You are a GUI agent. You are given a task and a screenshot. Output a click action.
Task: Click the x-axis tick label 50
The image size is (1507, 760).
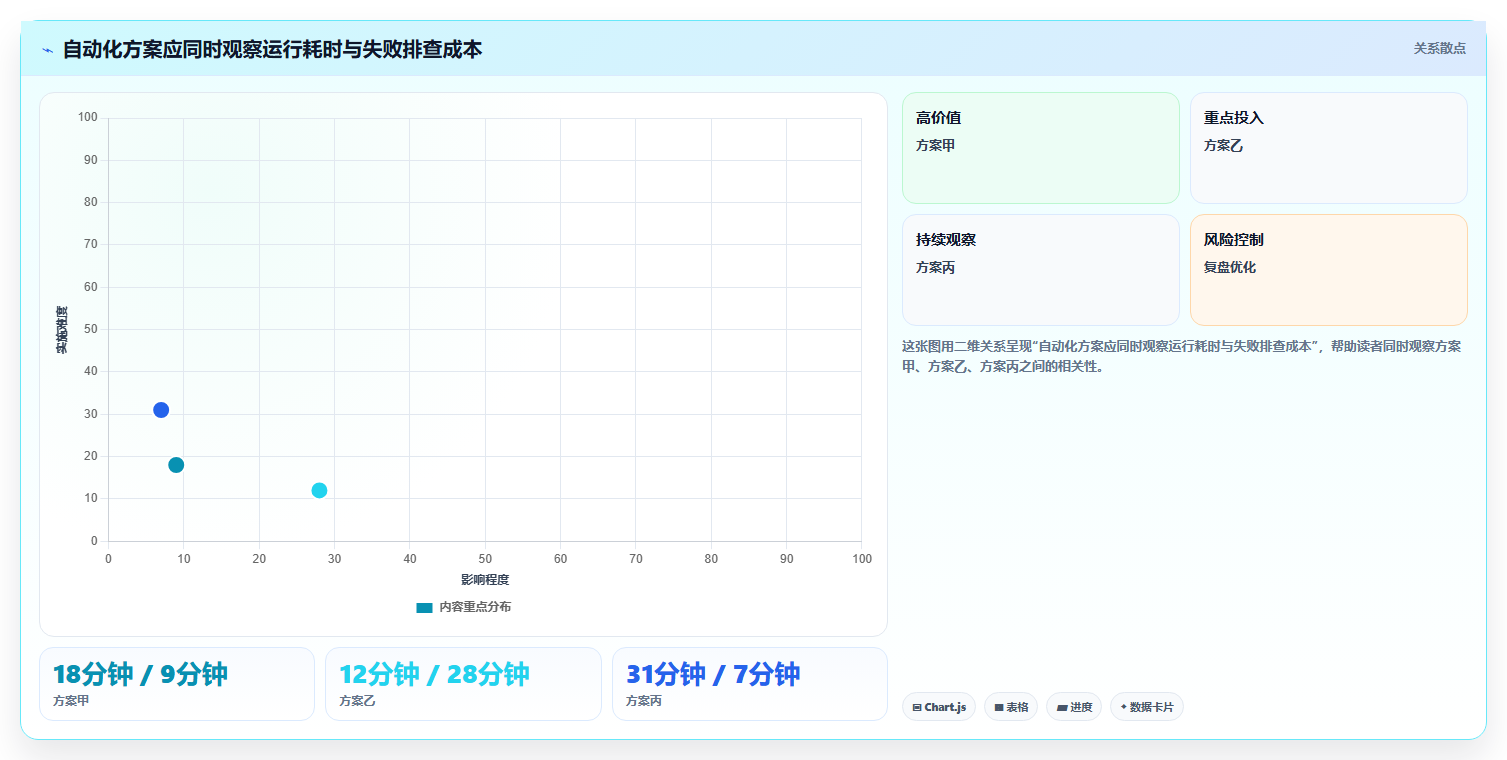485,559
